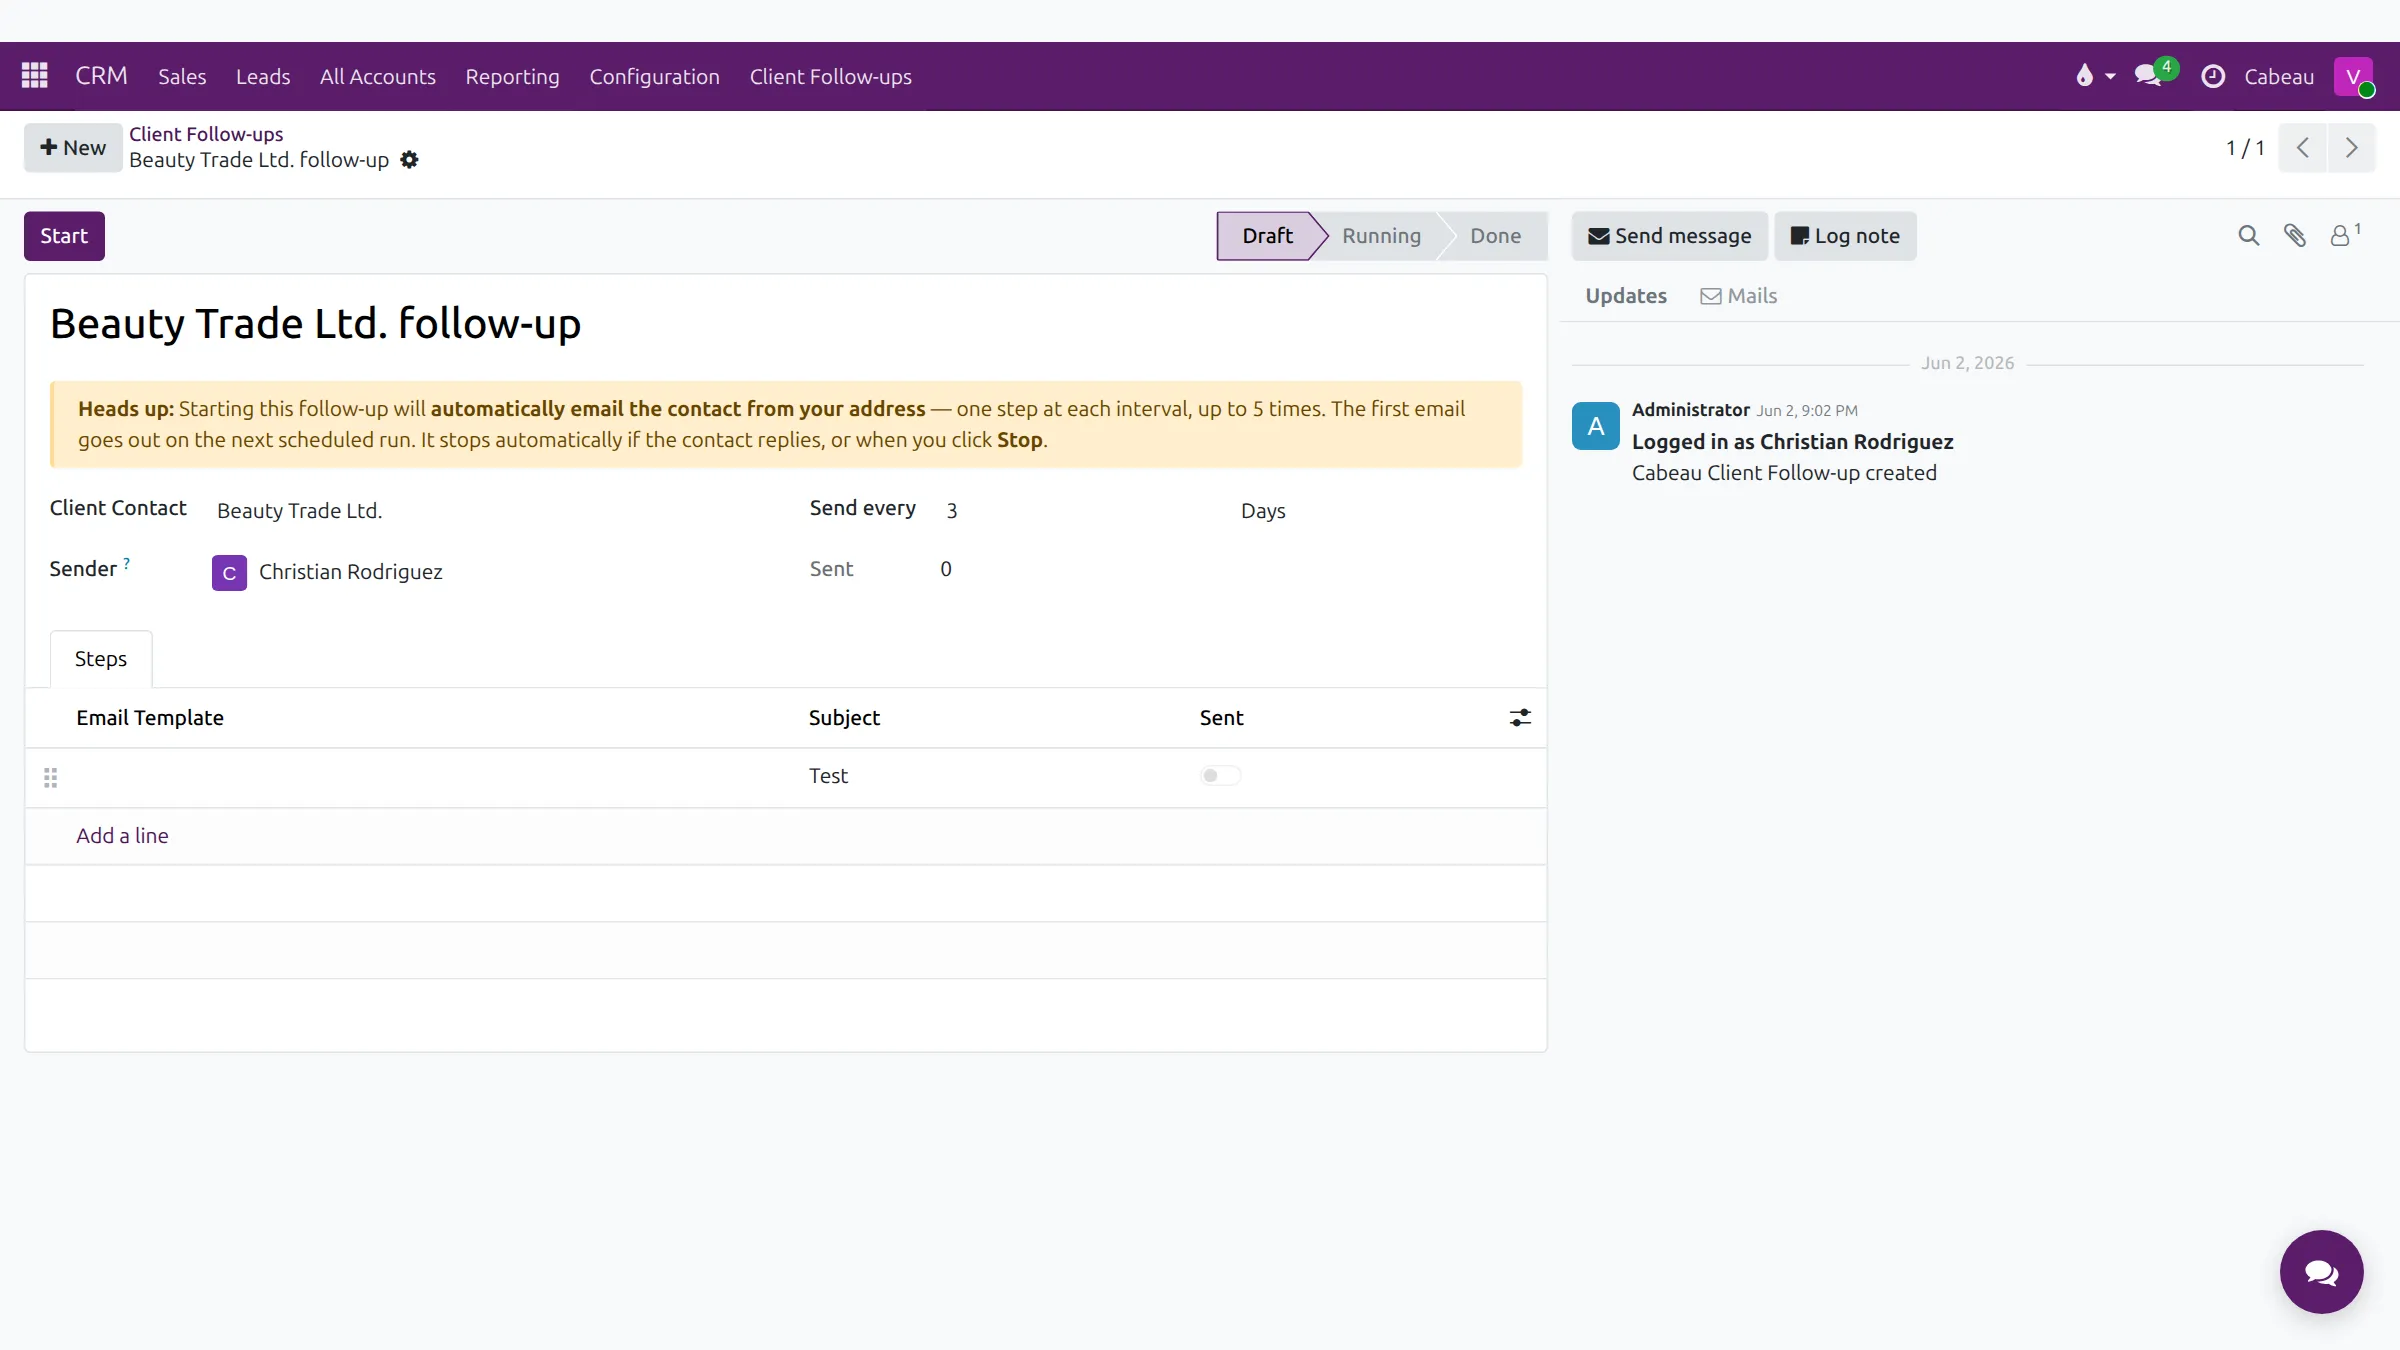Select the Steps tab

tap(101, 659)
